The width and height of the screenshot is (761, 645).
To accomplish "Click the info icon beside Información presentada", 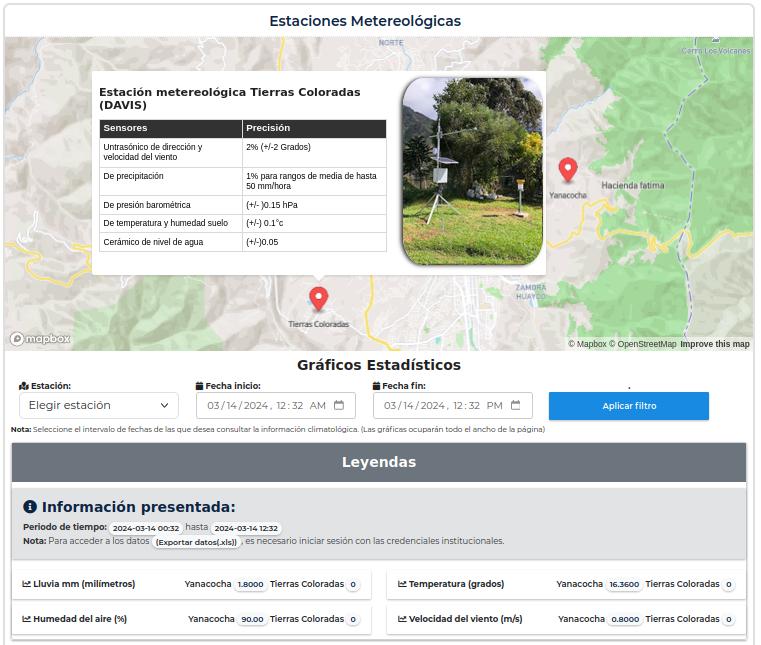I will [30, 507].
